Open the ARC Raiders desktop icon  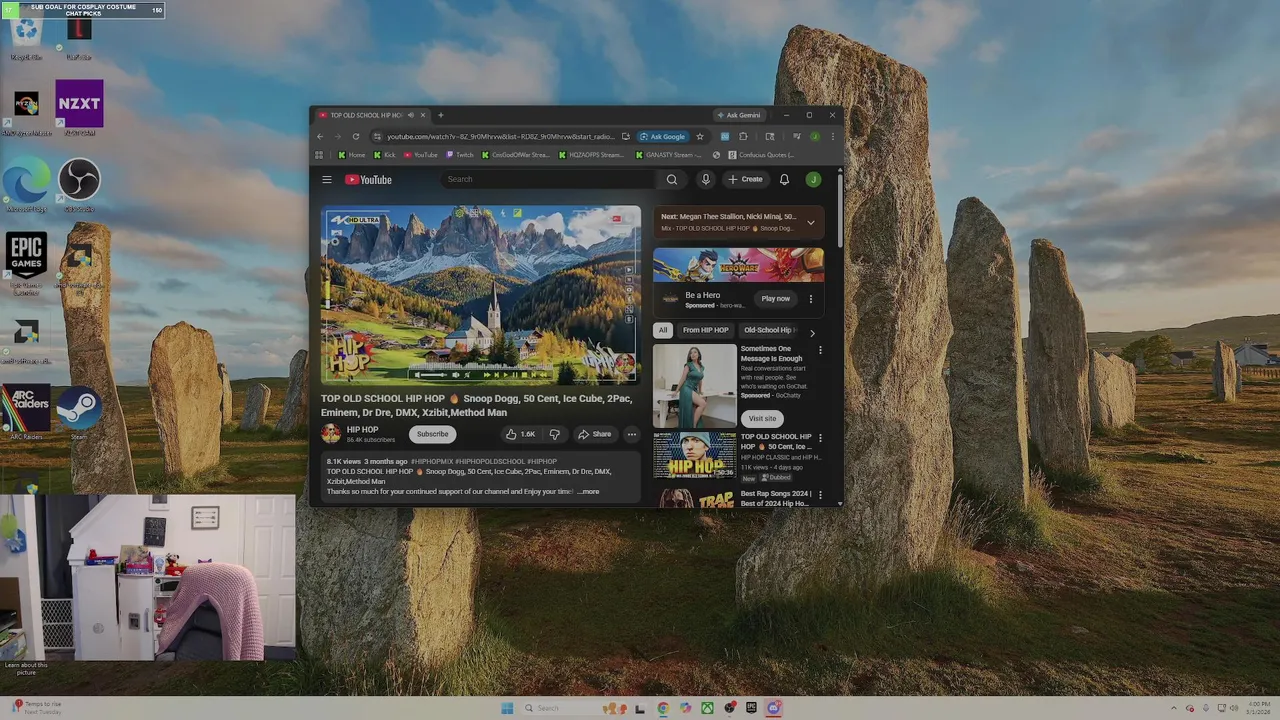(26, 414)
